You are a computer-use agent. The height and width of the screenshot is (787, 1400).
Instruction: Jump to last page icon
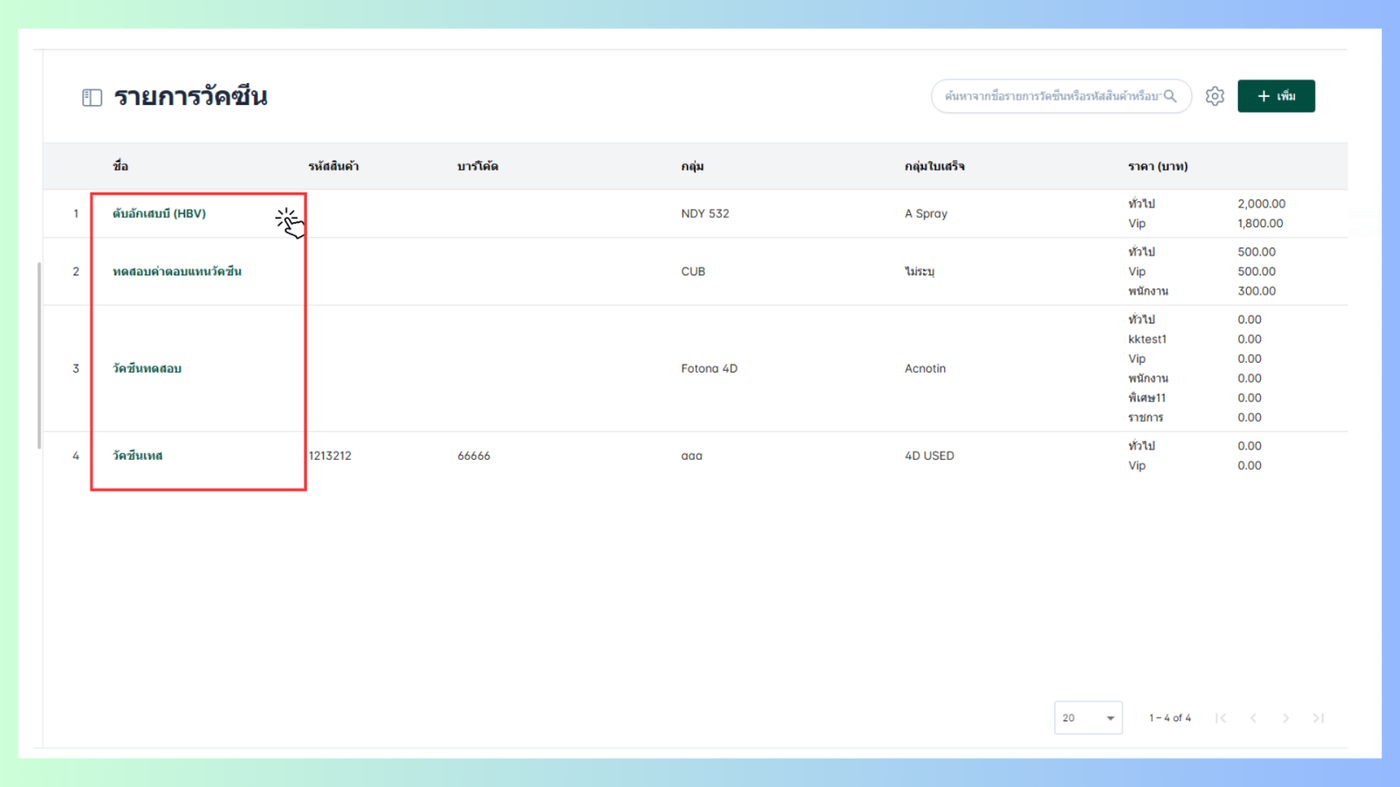(1318, 718)
